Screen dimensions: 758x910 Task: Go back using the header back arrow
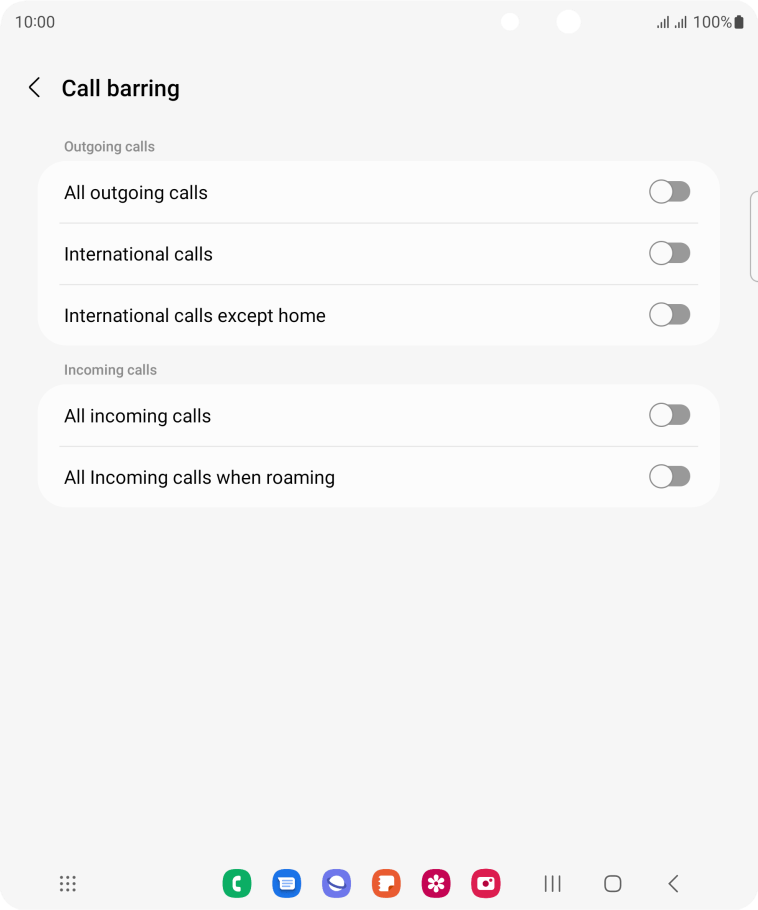coord(34,88)
